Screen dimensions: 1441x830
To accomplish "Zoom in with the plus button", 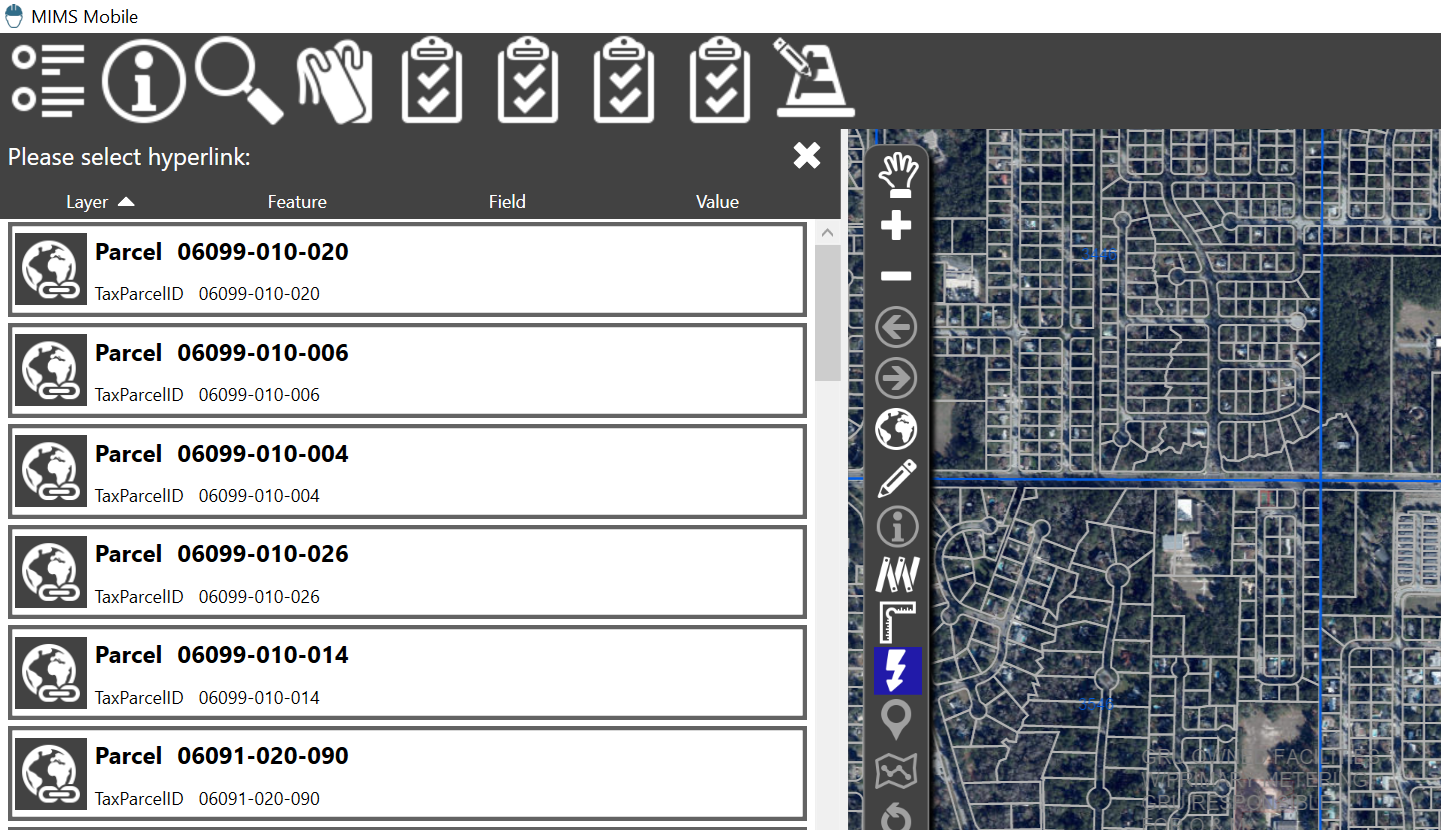I will click(896, 225).
